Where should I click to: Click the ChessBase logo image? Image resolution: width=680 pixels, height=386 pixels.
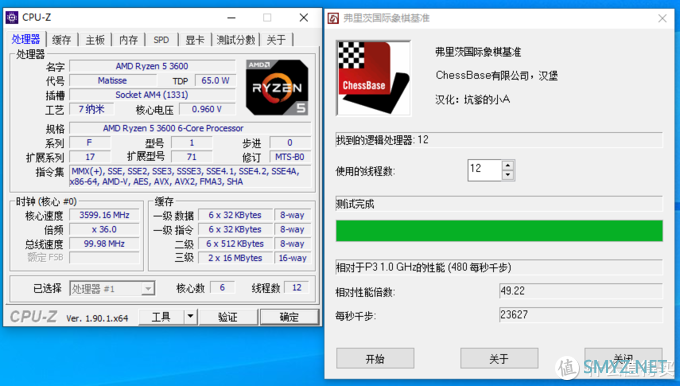click(373, 78)
